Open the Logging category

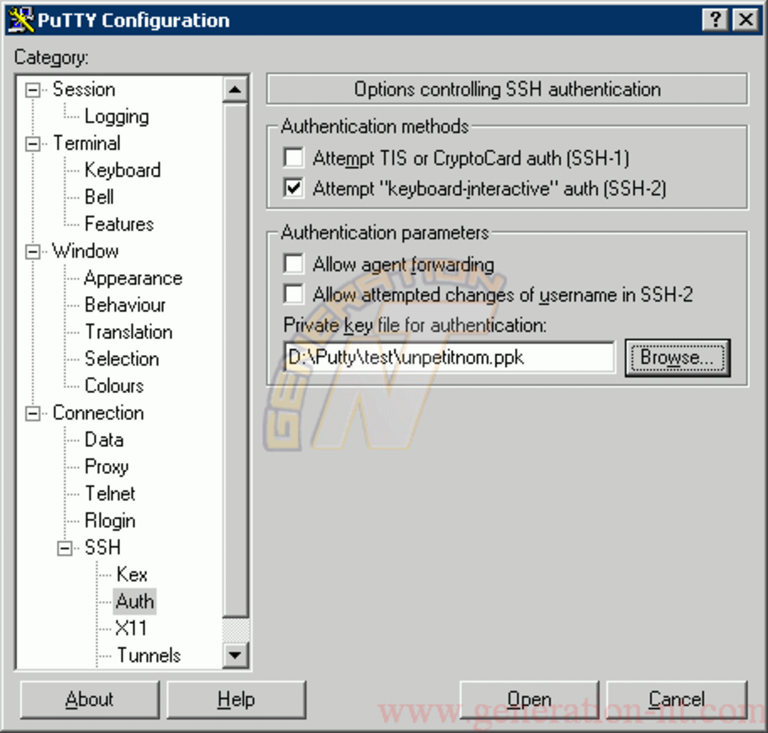(117, 117)
